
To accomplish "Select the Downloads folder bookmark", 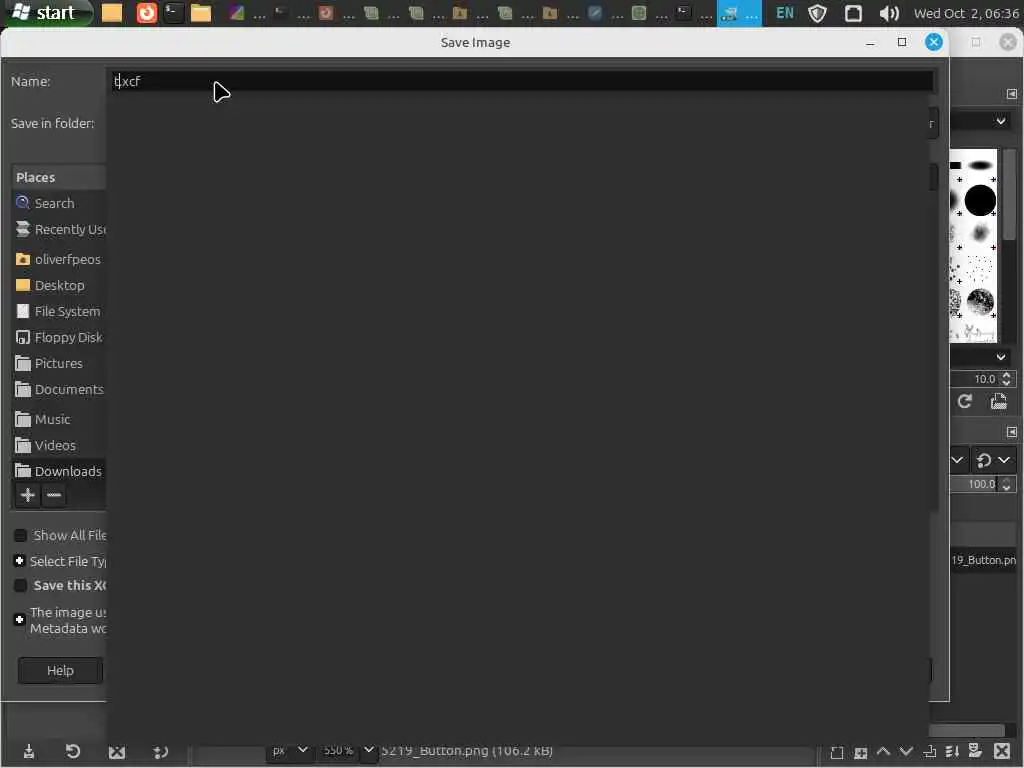I will (x=58, y=471).
